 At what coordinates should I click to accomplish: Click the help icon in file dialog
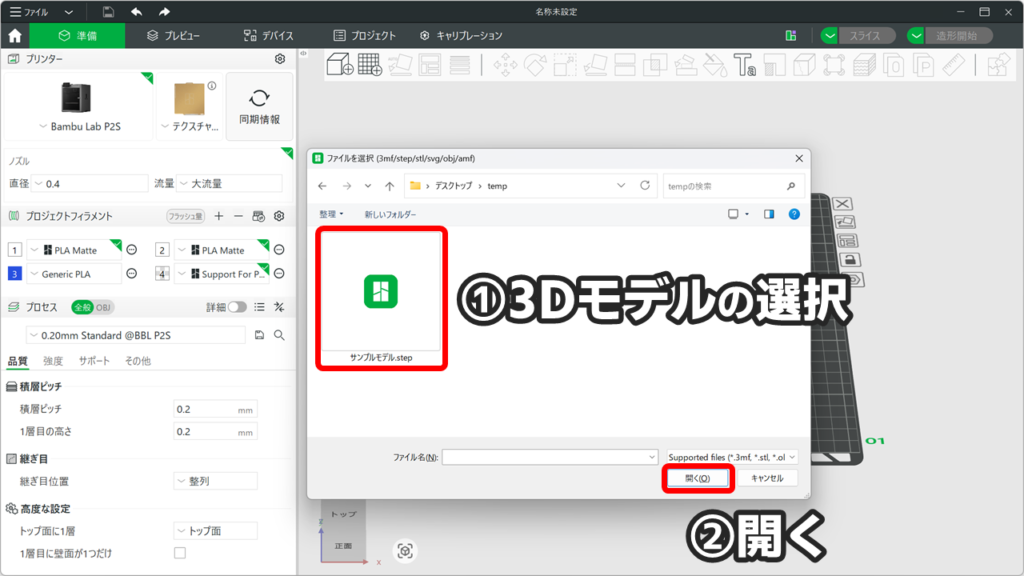click(793, 214)
